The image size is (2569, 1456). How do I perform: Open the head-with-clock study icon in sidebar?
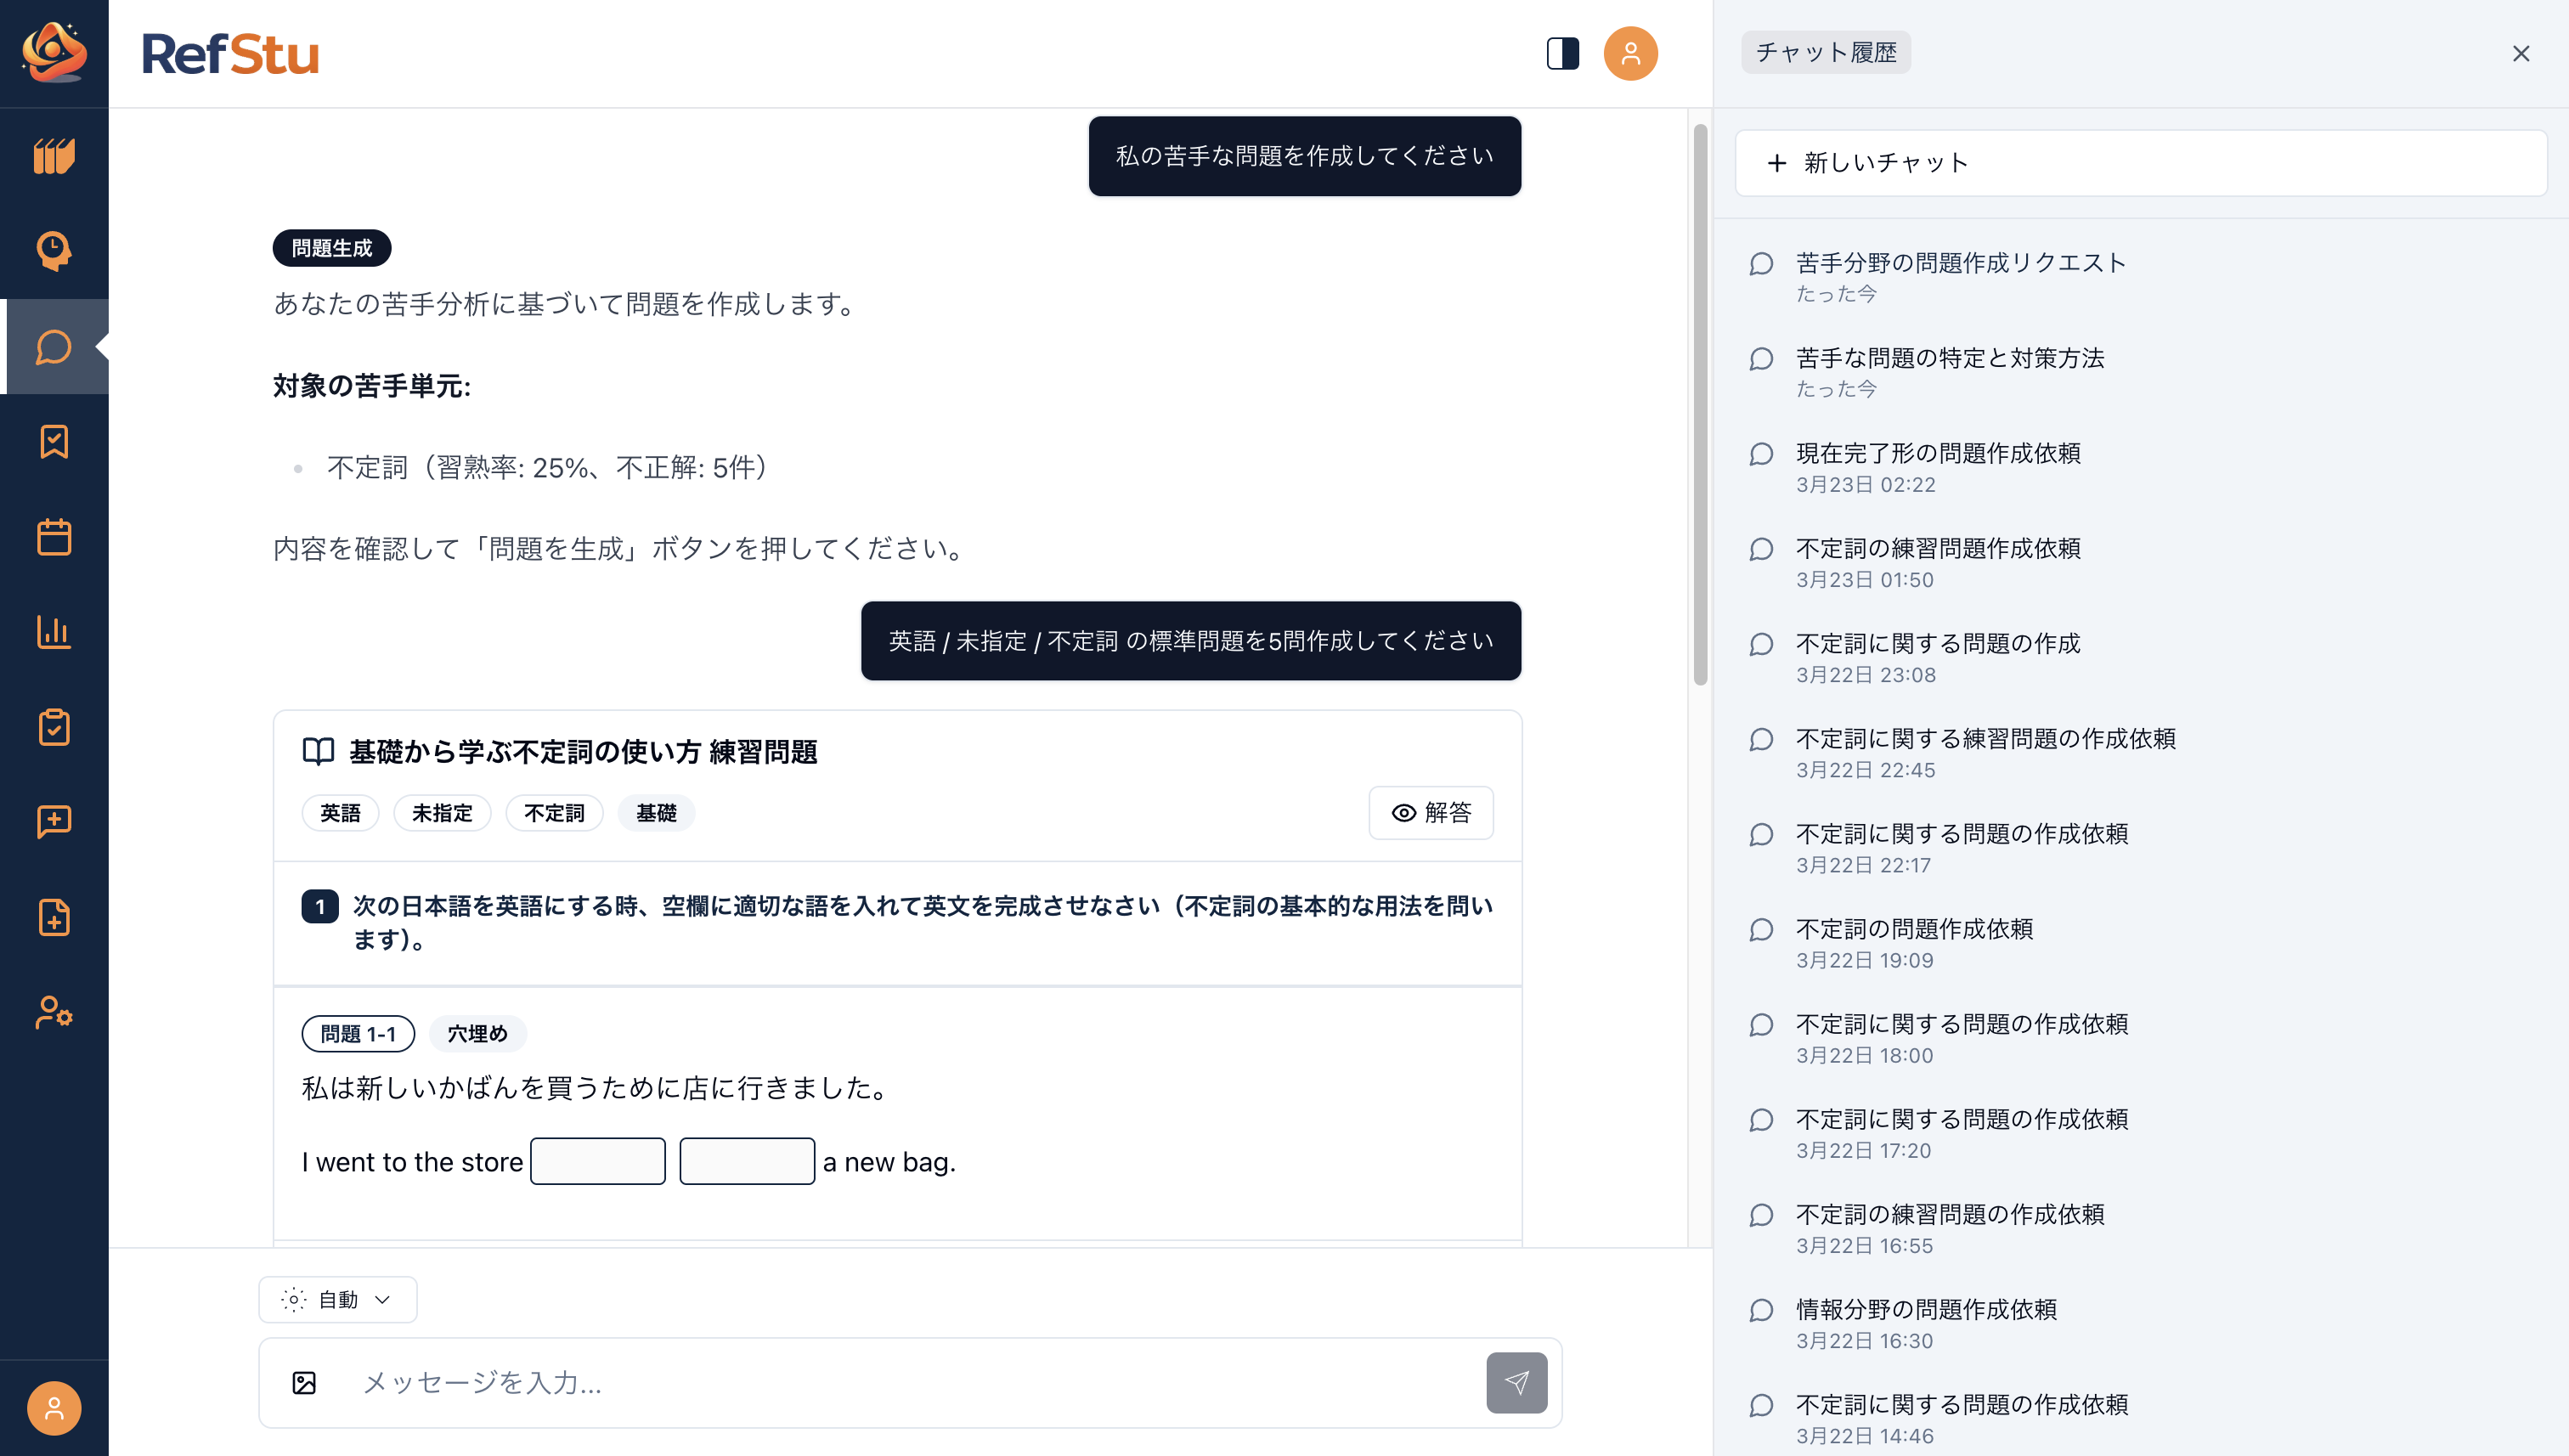tap(54, 251)
